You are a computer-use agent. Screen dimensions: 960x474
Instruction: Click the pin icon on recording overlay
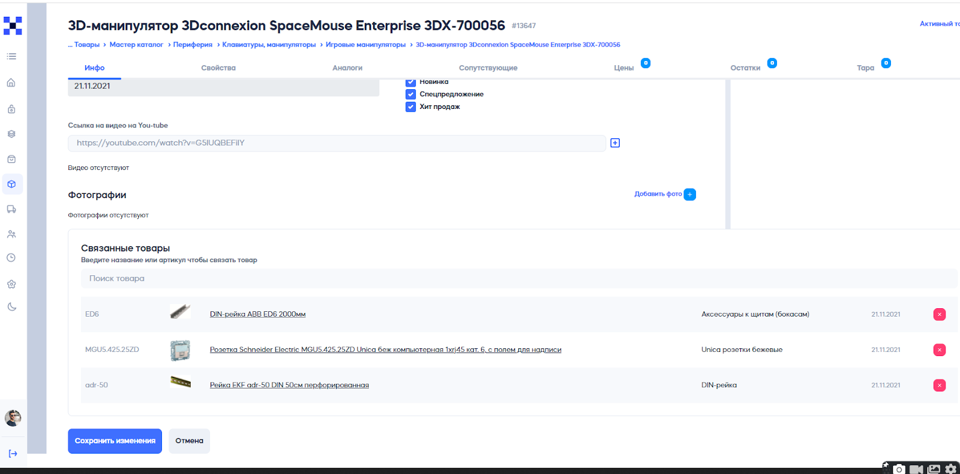[x=886, y=465]
